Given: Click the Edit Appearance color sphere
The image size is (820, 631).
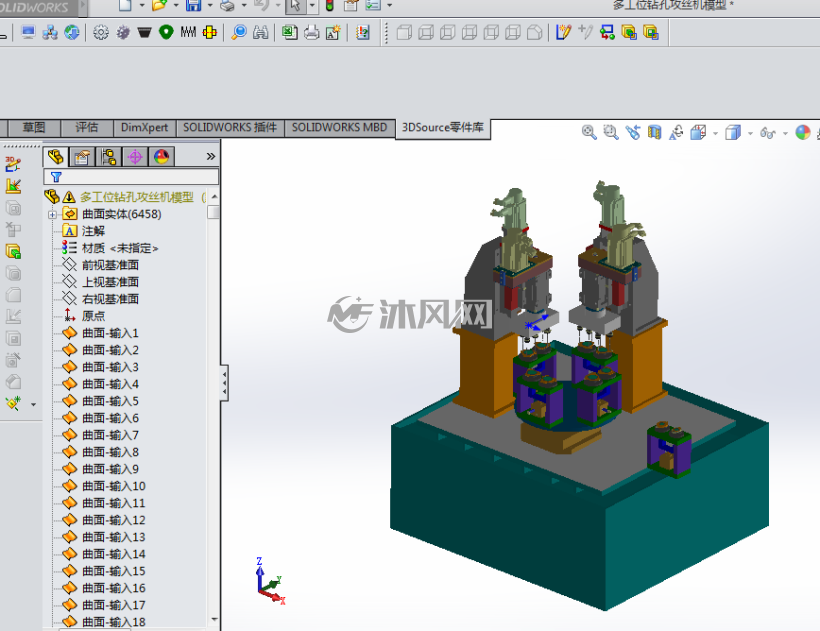Looking at the screenshot, I should (x=803, y=132).
